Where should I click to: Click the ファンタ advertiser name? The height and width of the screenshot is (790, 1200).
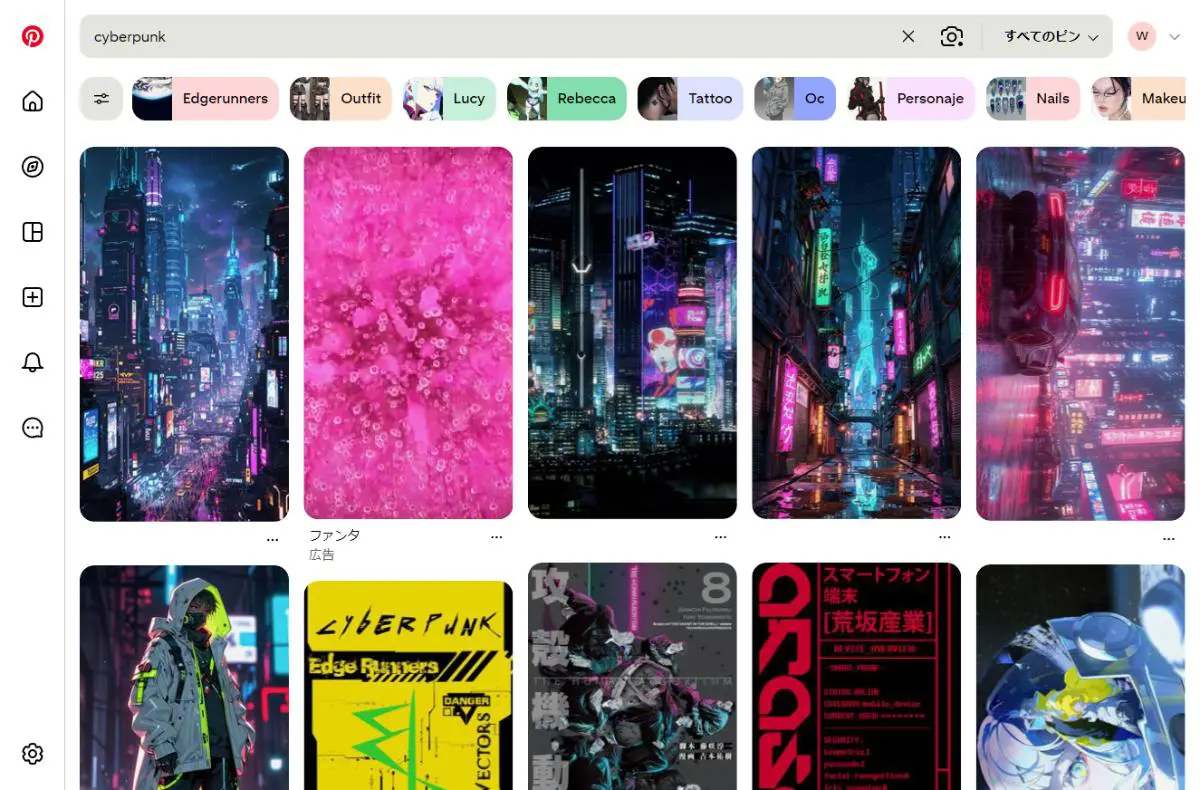335,535
